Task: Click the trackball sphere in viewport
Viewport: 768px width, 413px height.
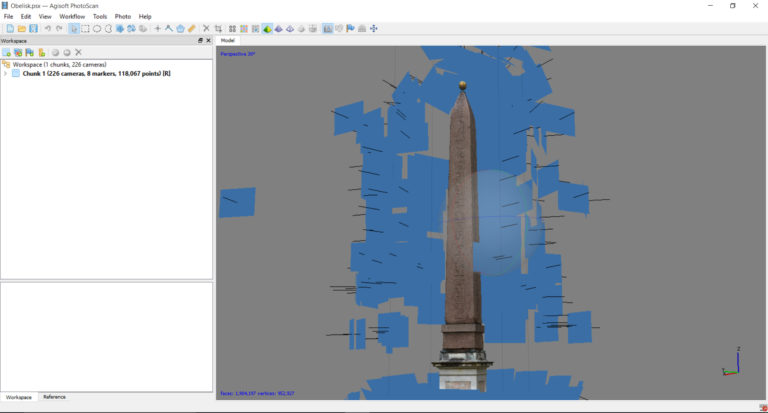Action: pos(493,221)
